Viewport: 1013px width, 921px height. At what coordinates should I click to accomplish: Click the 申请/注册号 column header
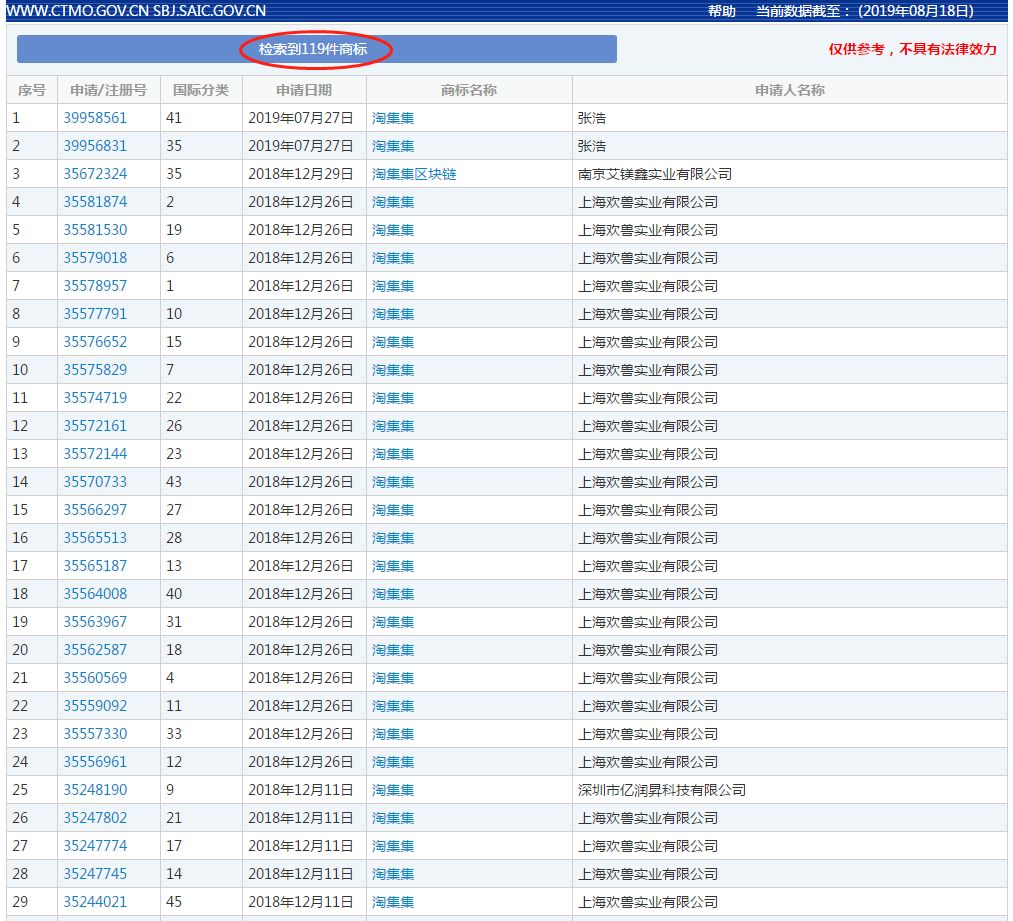[109, 90]
